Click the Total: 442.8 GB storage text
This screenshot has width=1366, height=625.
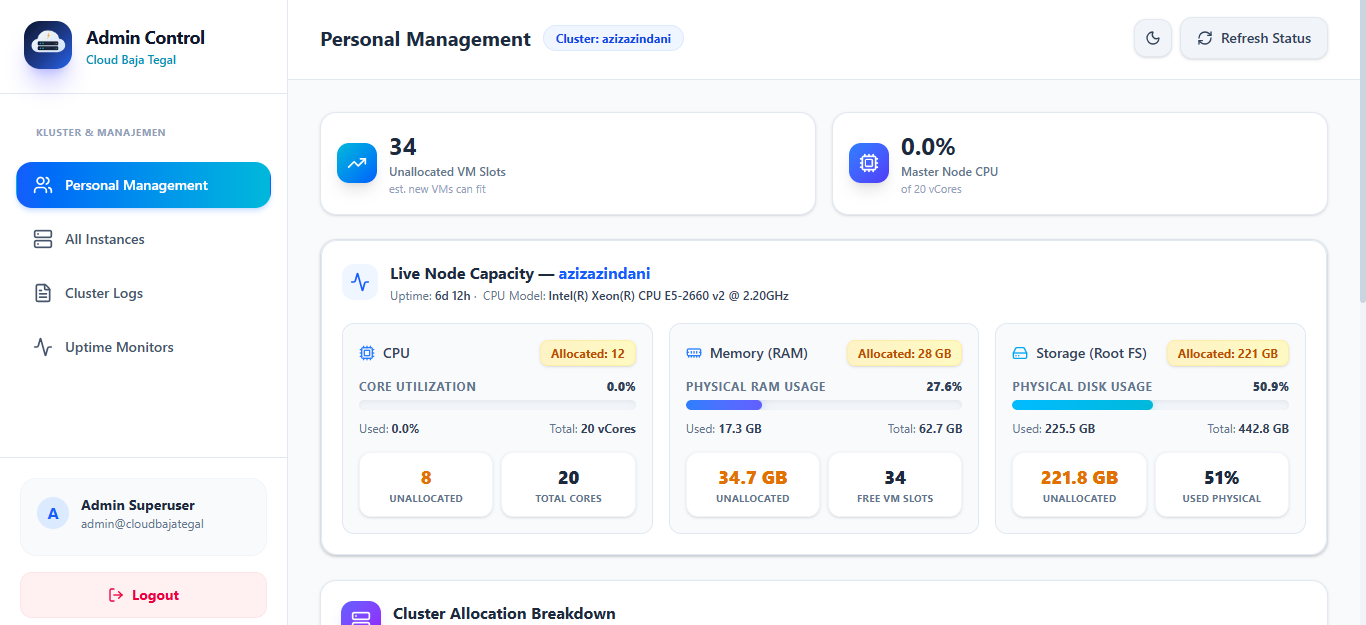[1248, 428]
